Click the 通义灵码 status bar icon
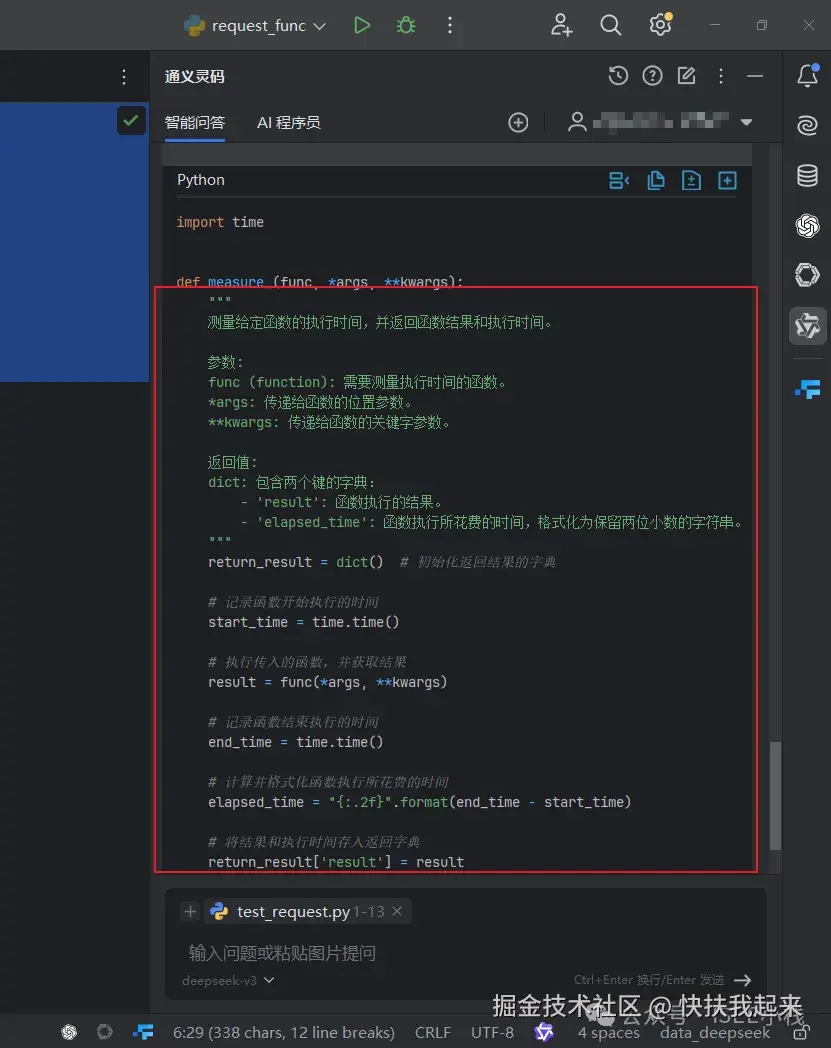 (x=544, y=1033)
